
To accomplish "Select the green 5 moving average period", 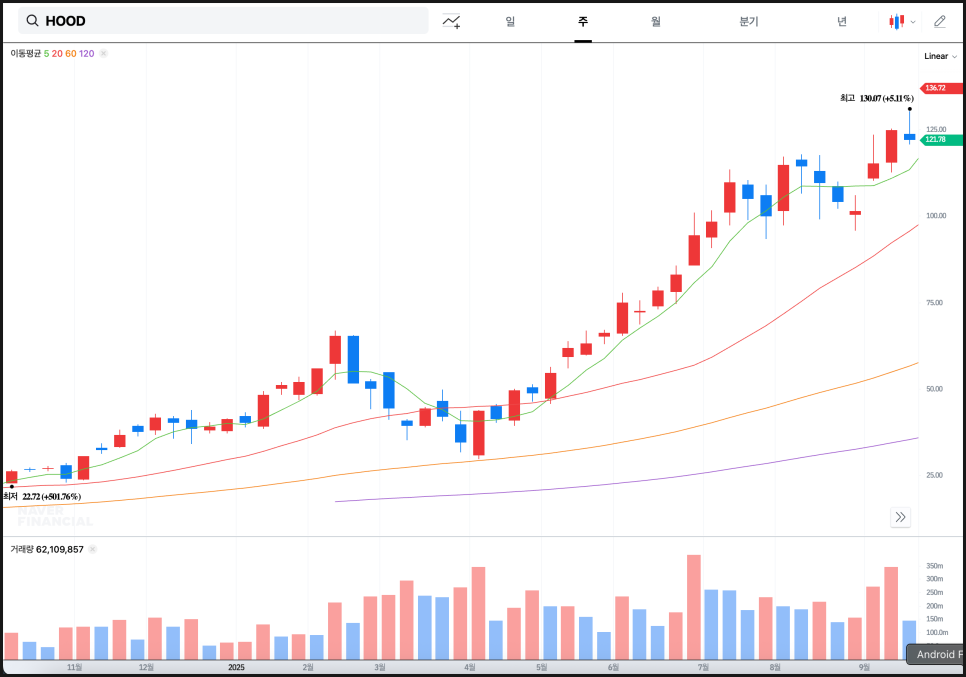I will click(x=46, y=54).
